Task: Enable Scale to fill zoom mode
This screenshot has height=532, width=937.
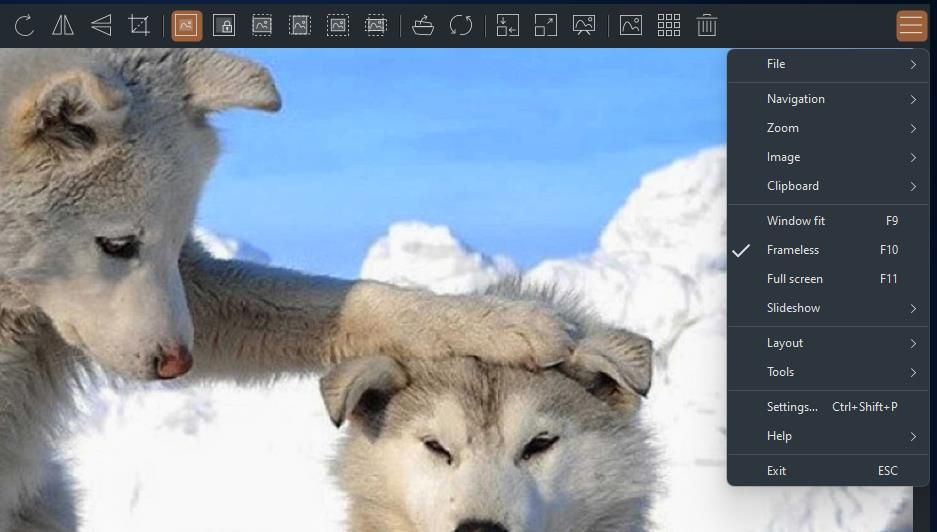Action: (376, 26)
